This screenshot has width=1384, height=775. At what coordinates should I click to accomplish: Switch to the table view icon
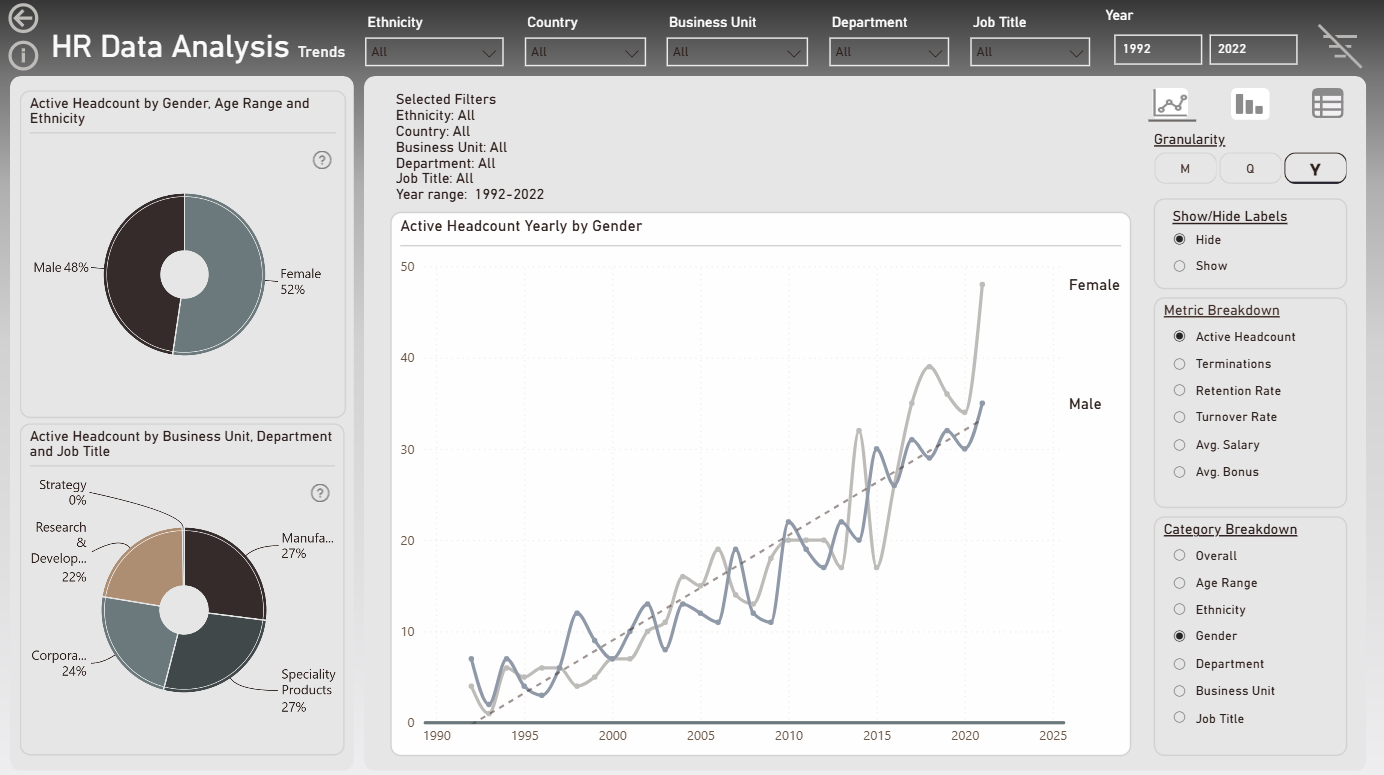tap(1328, 104)
